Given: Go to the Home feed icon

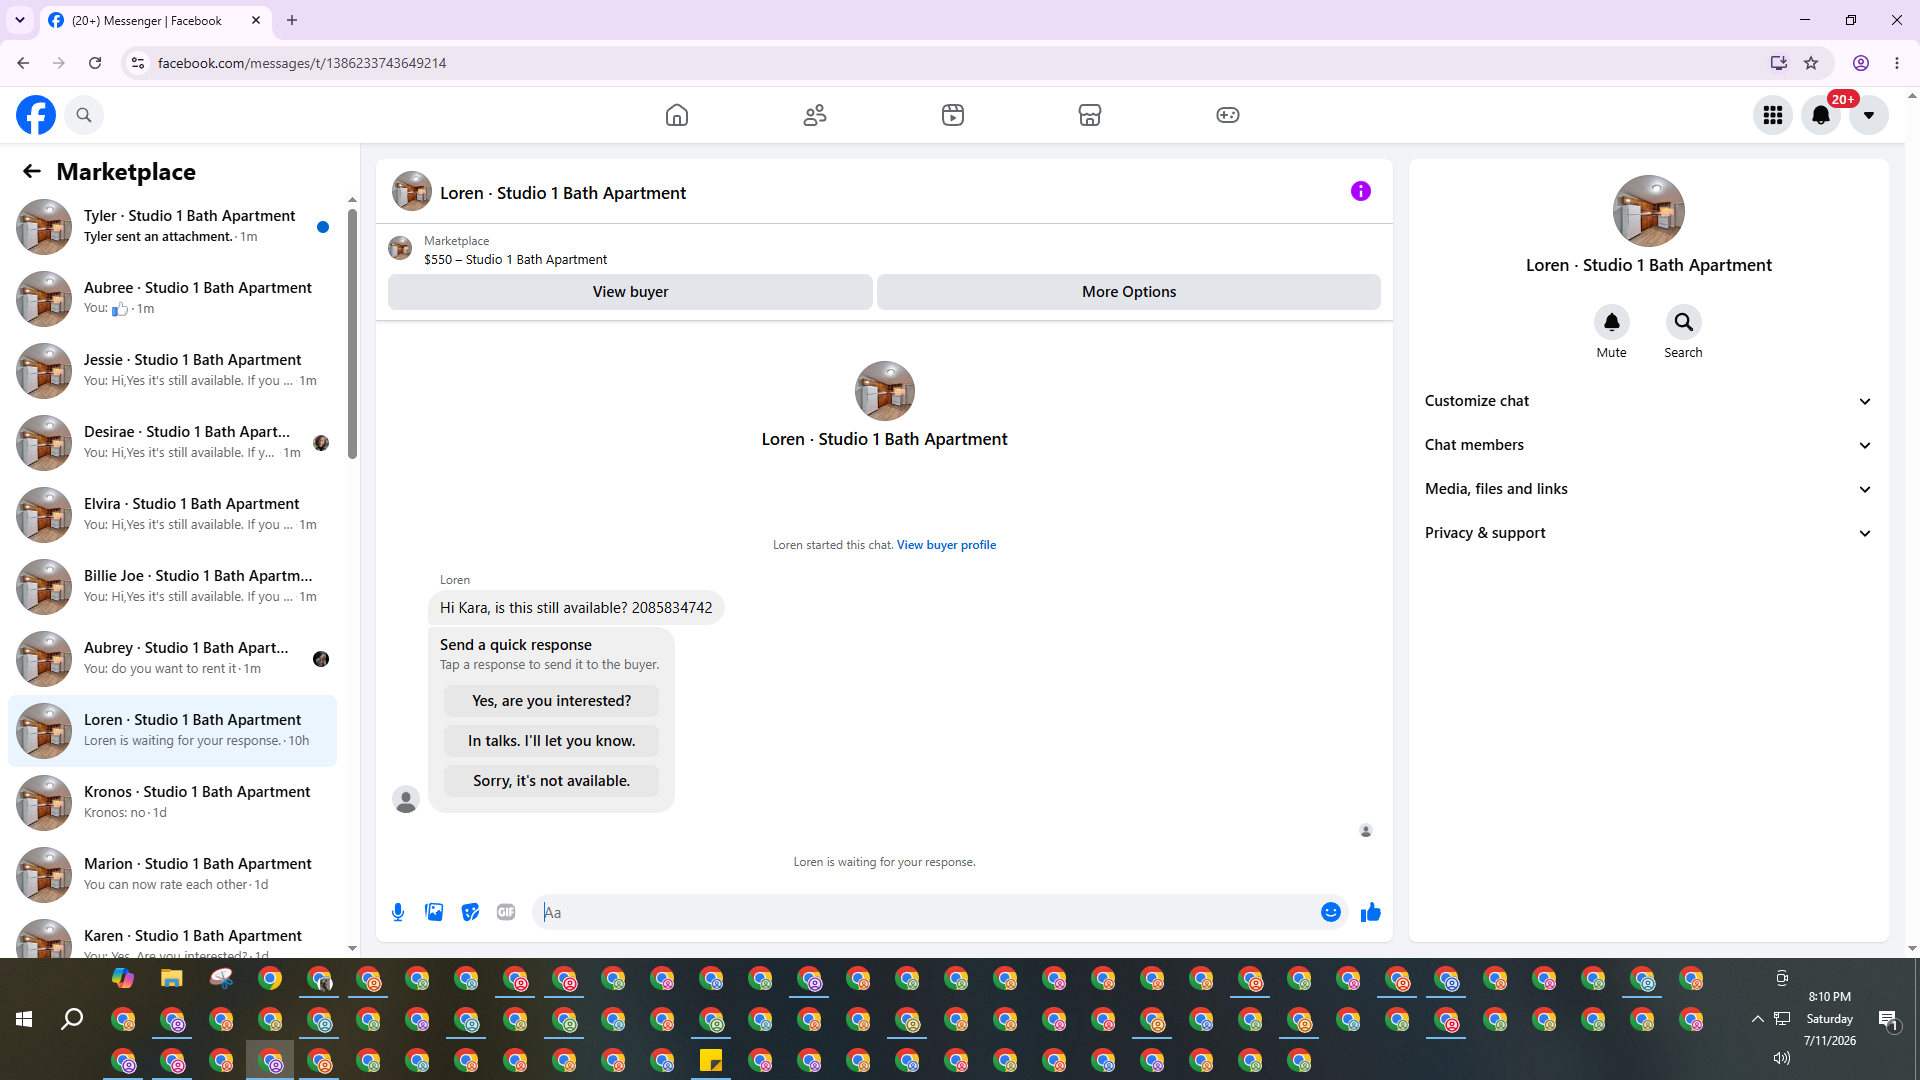Looking at the screenshot, I should pos(677,115).
